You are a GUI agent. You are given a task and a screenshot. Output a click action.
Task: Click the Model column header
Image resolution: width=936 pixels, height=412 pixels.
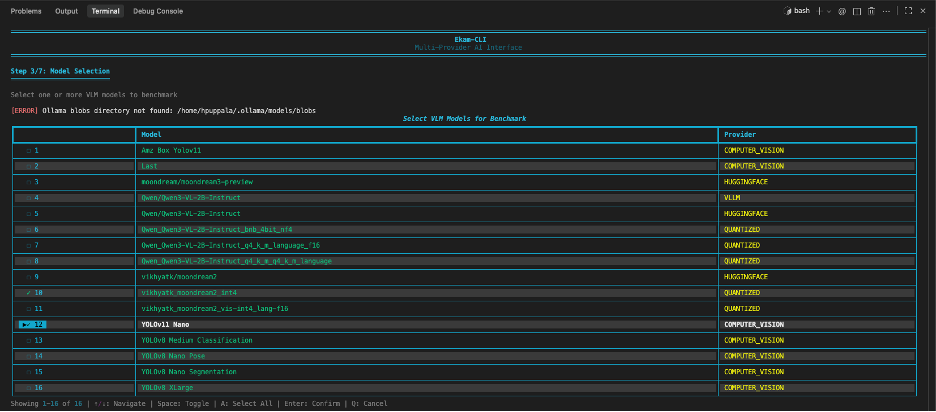click(151, 134)
